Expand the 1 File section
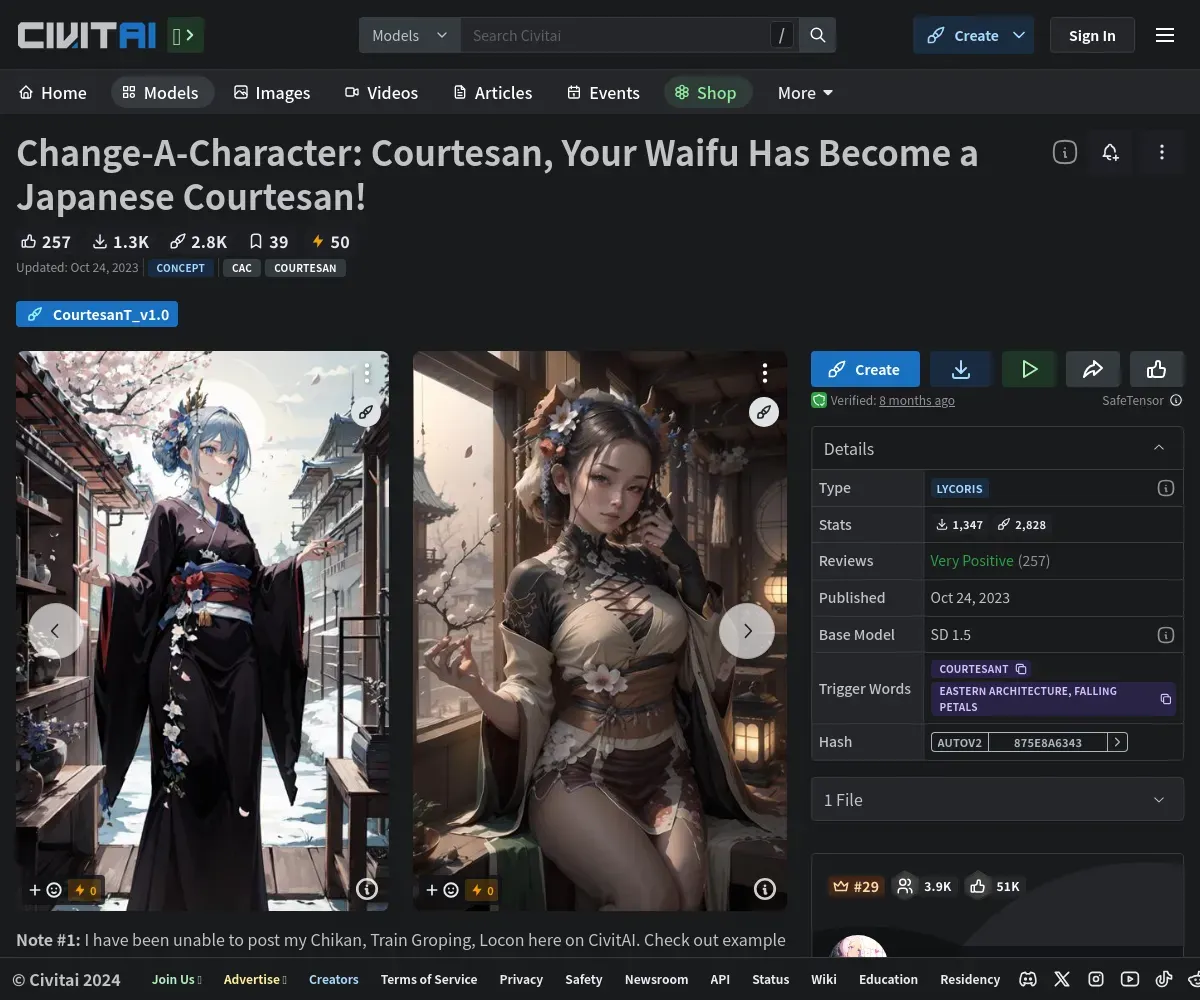This screenshot has width=1200, height=1000. 997,799
